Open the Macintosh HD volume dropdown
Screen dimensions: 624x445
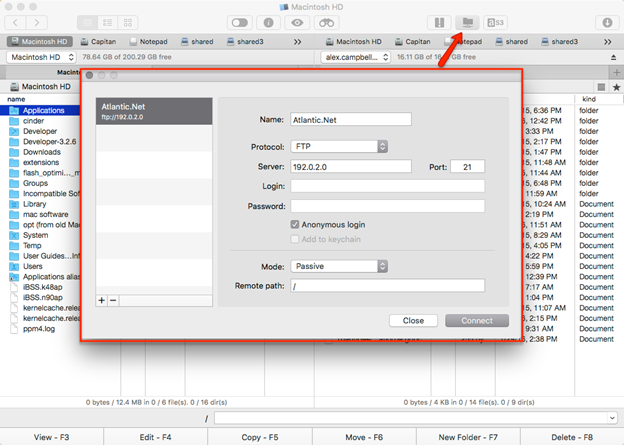tap(41, 57)
